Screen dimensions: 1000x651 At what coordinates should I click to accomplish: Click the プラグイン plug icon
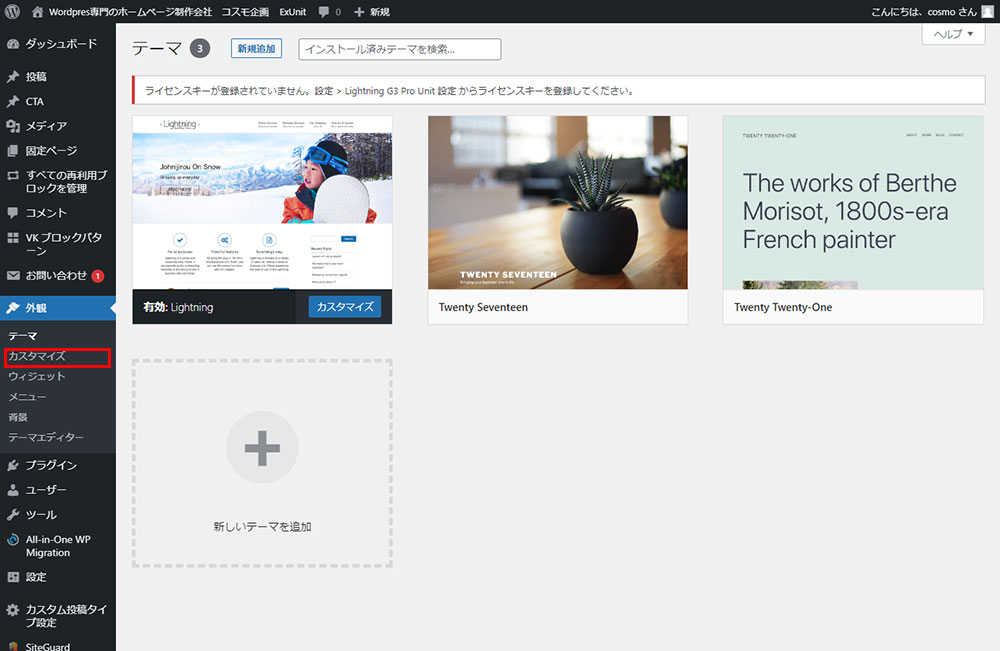click(13, 465)
